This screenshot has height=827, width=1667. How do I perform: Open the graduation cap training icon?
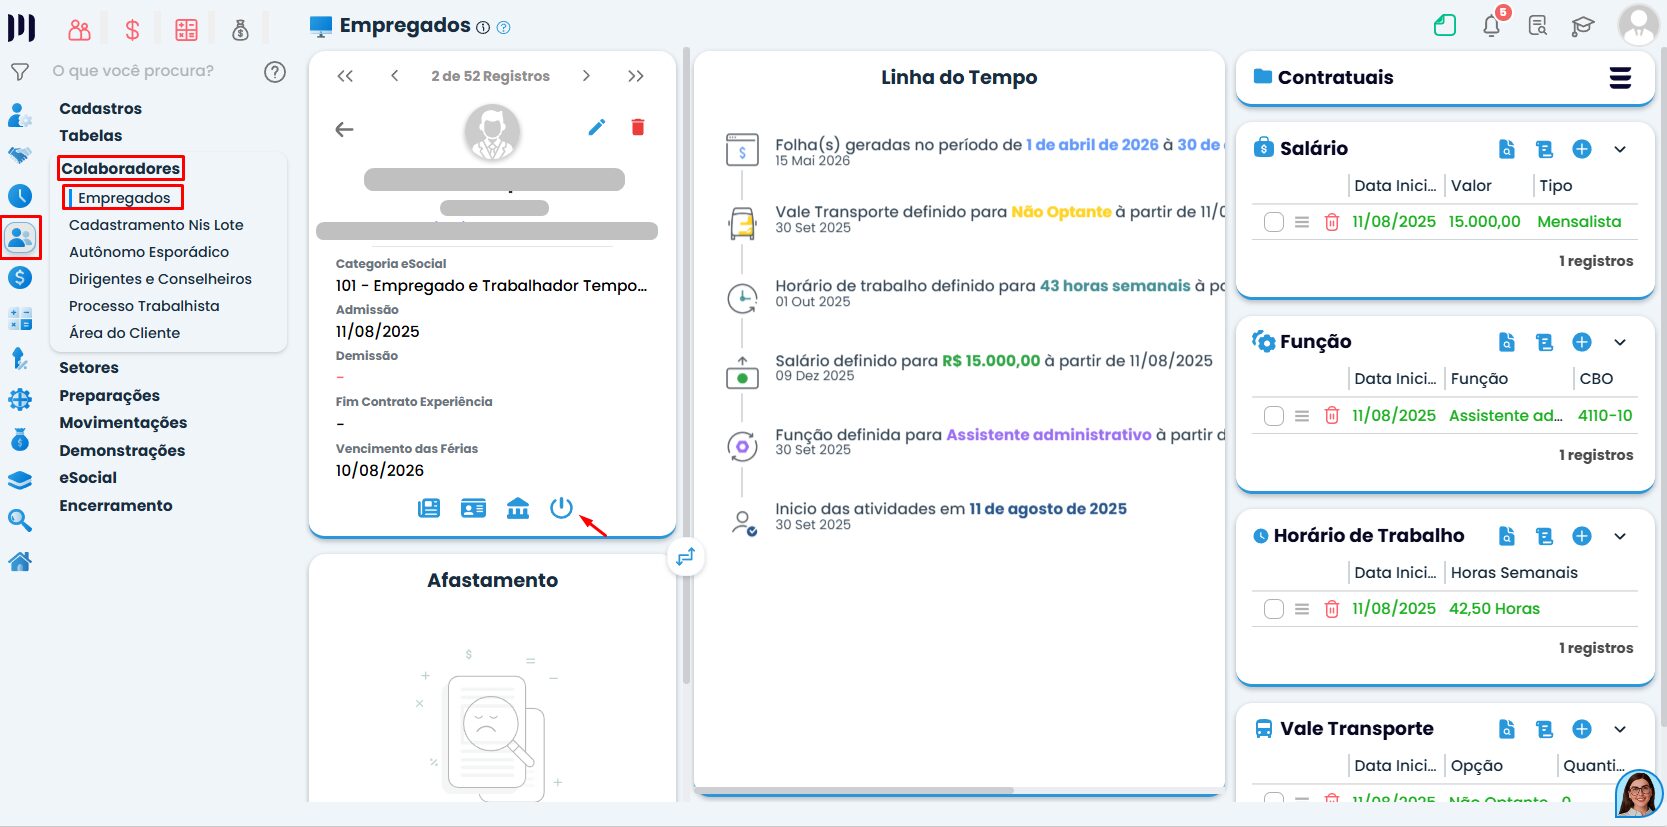click(x=1583, y=26)
